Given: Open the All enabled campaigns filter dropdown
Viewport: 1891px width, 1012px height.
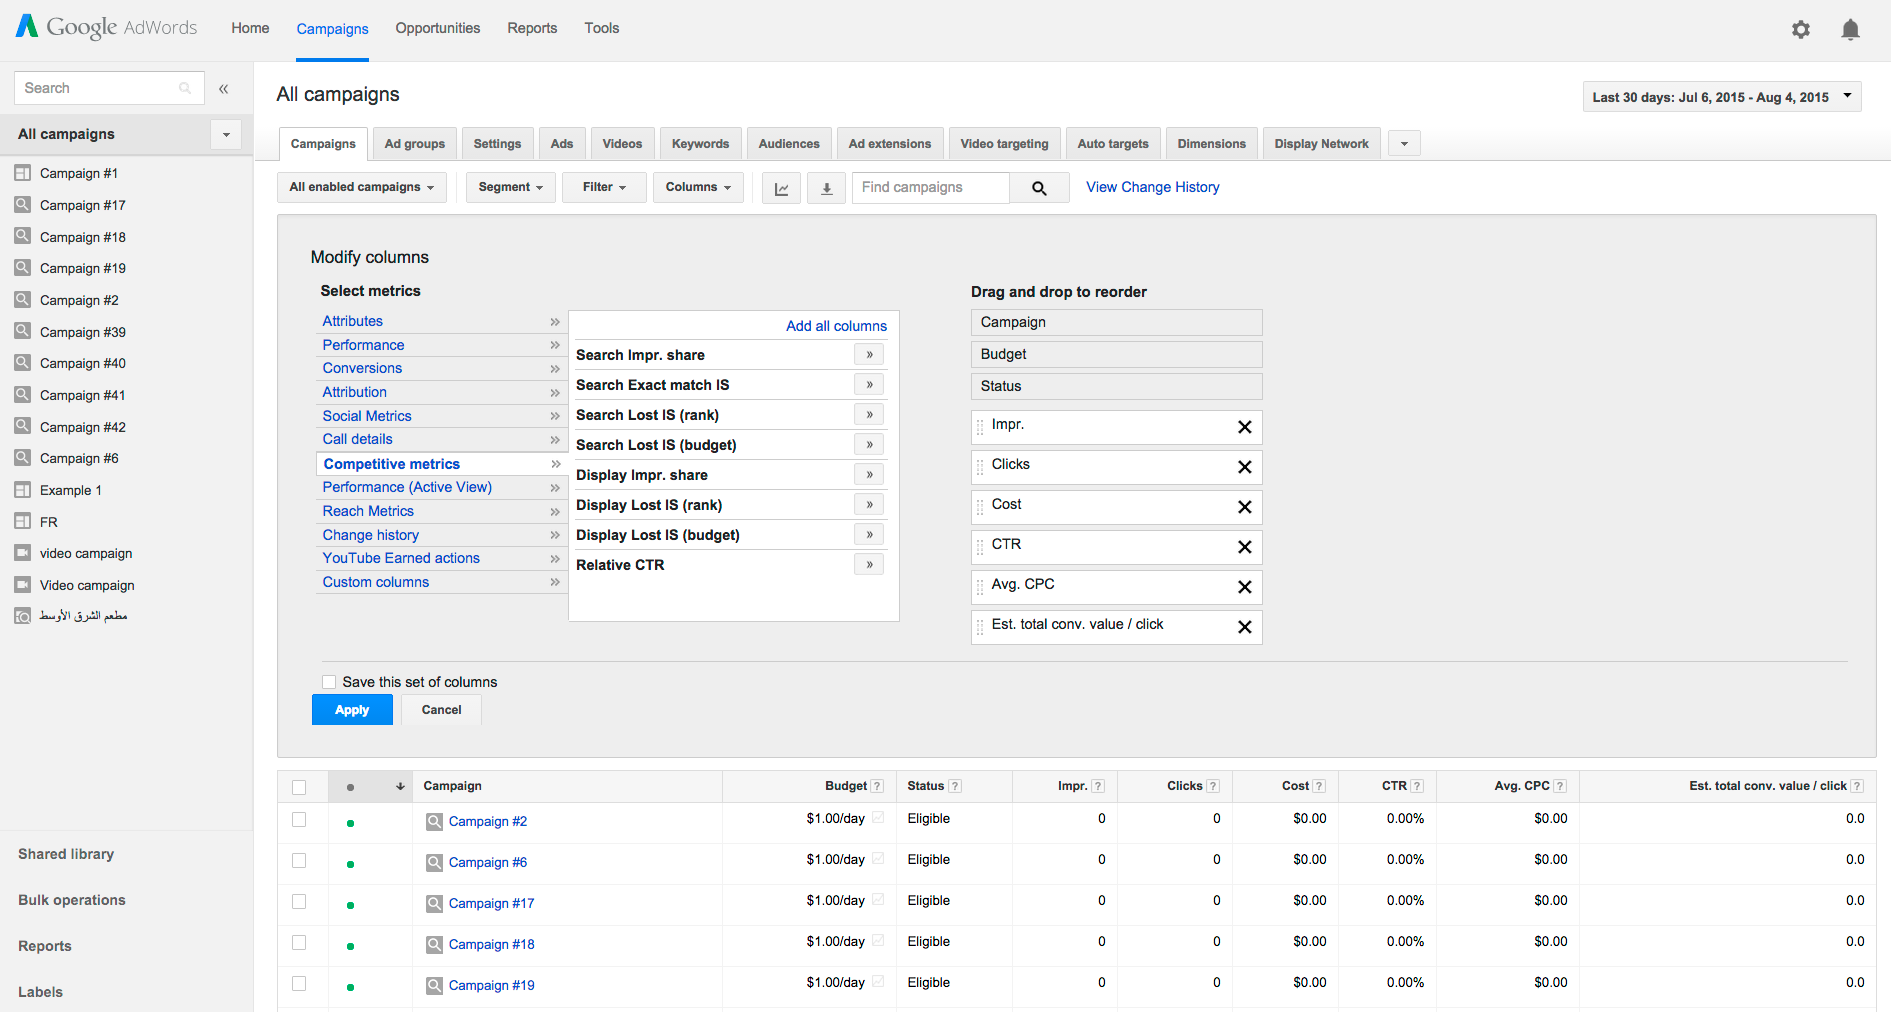Looking at the screenshot, I should [x=361, y=187].
